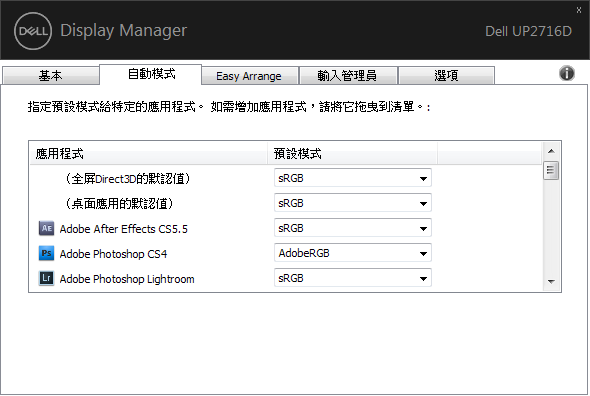590x396 pixels.
Task: Click the Display Manager title text
Action: click(x=123, y=30)
